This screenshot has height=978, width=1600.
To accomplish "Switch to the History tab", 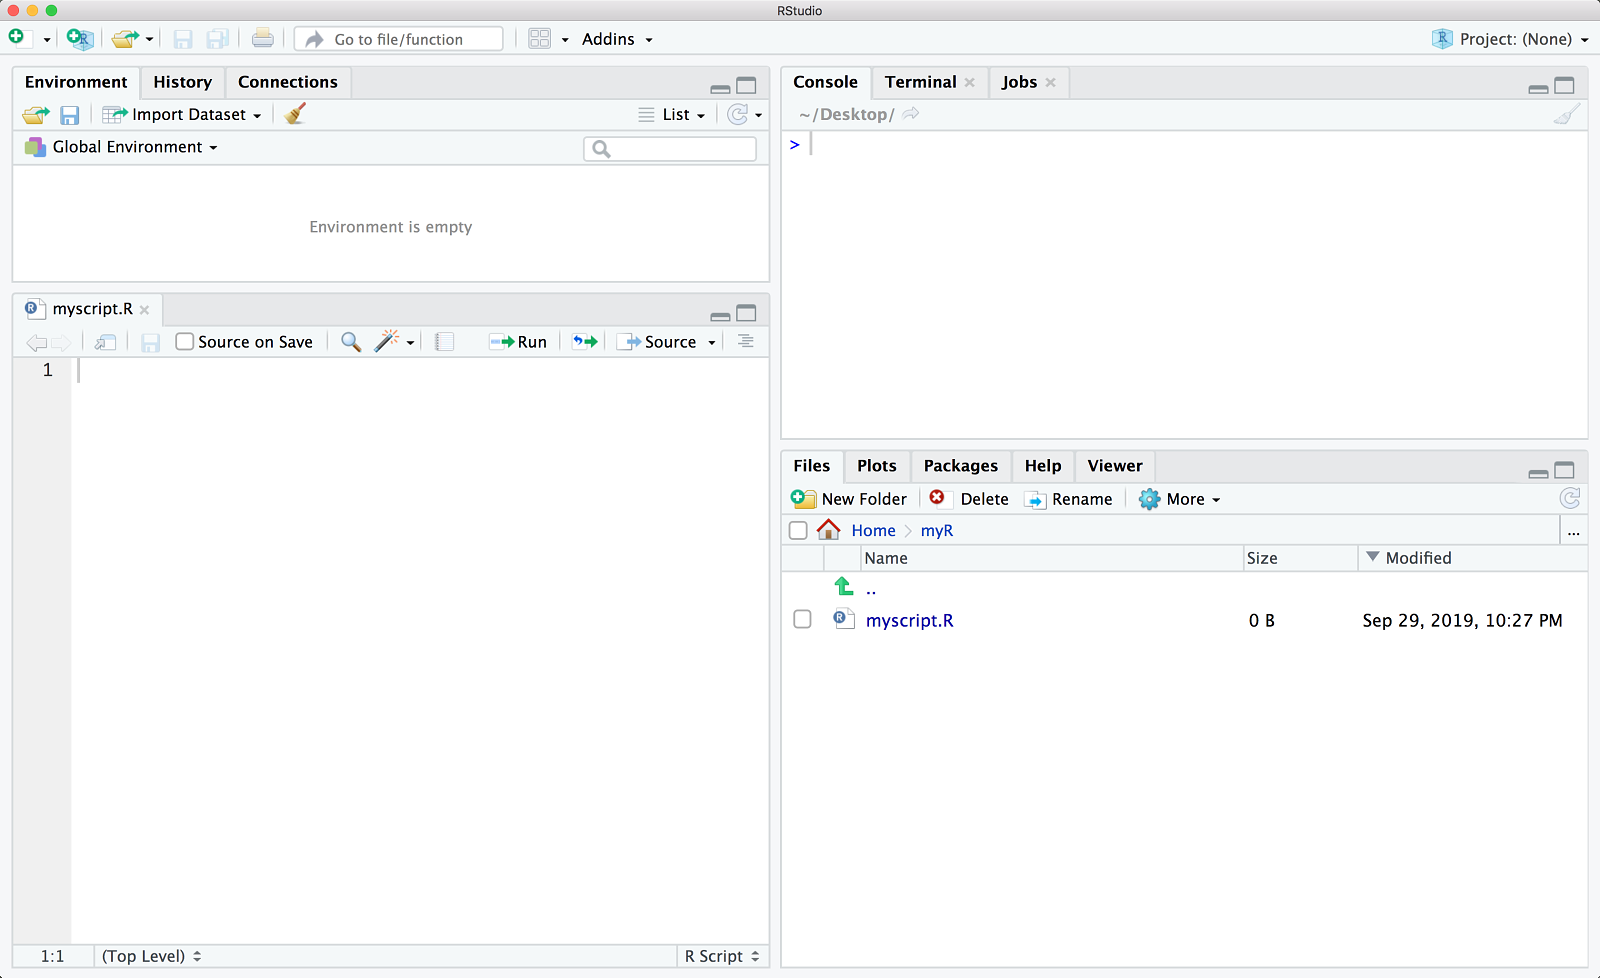I will [x=182, y=82].
